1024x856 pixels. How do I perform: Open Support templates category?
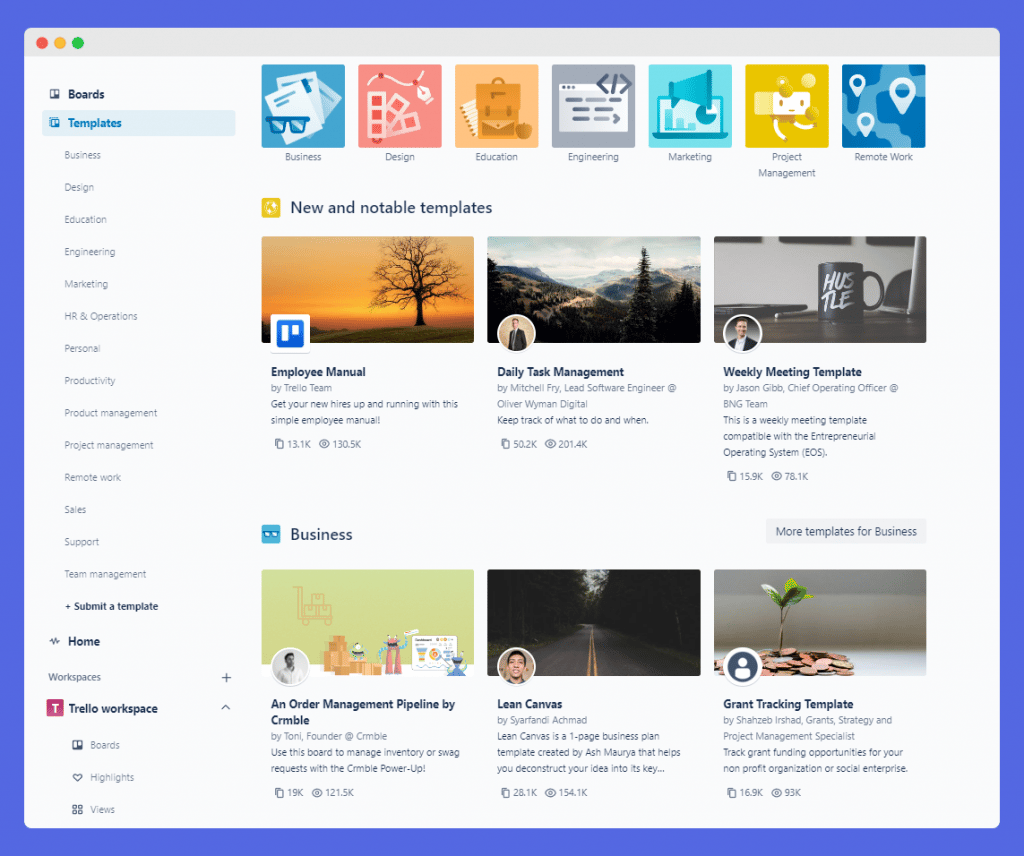click(82, 542)
